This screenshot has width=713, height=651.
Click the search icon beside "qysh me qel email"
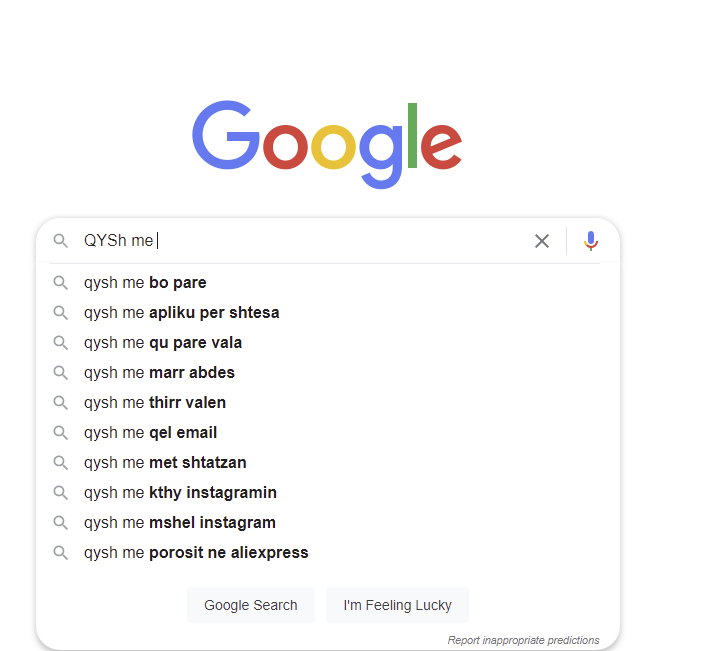(x=61, y=433)
